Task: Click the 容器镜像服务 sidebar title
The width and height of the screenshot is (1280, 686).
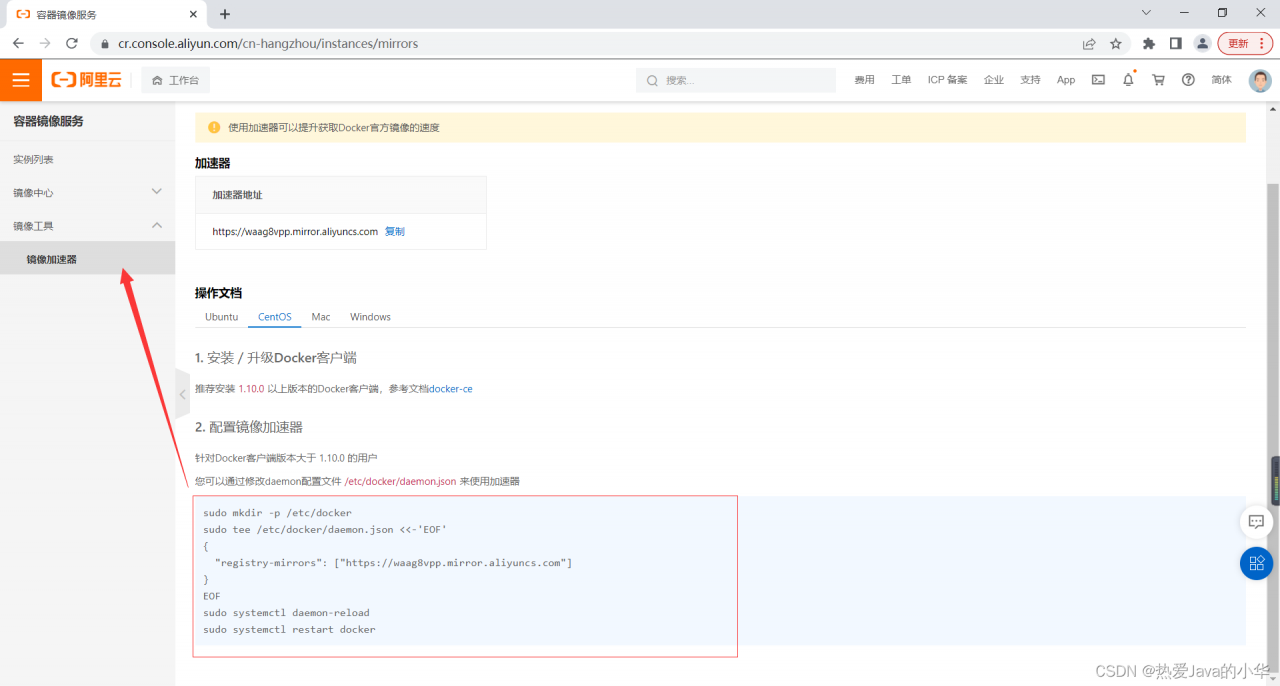Action: click(48, 121)
